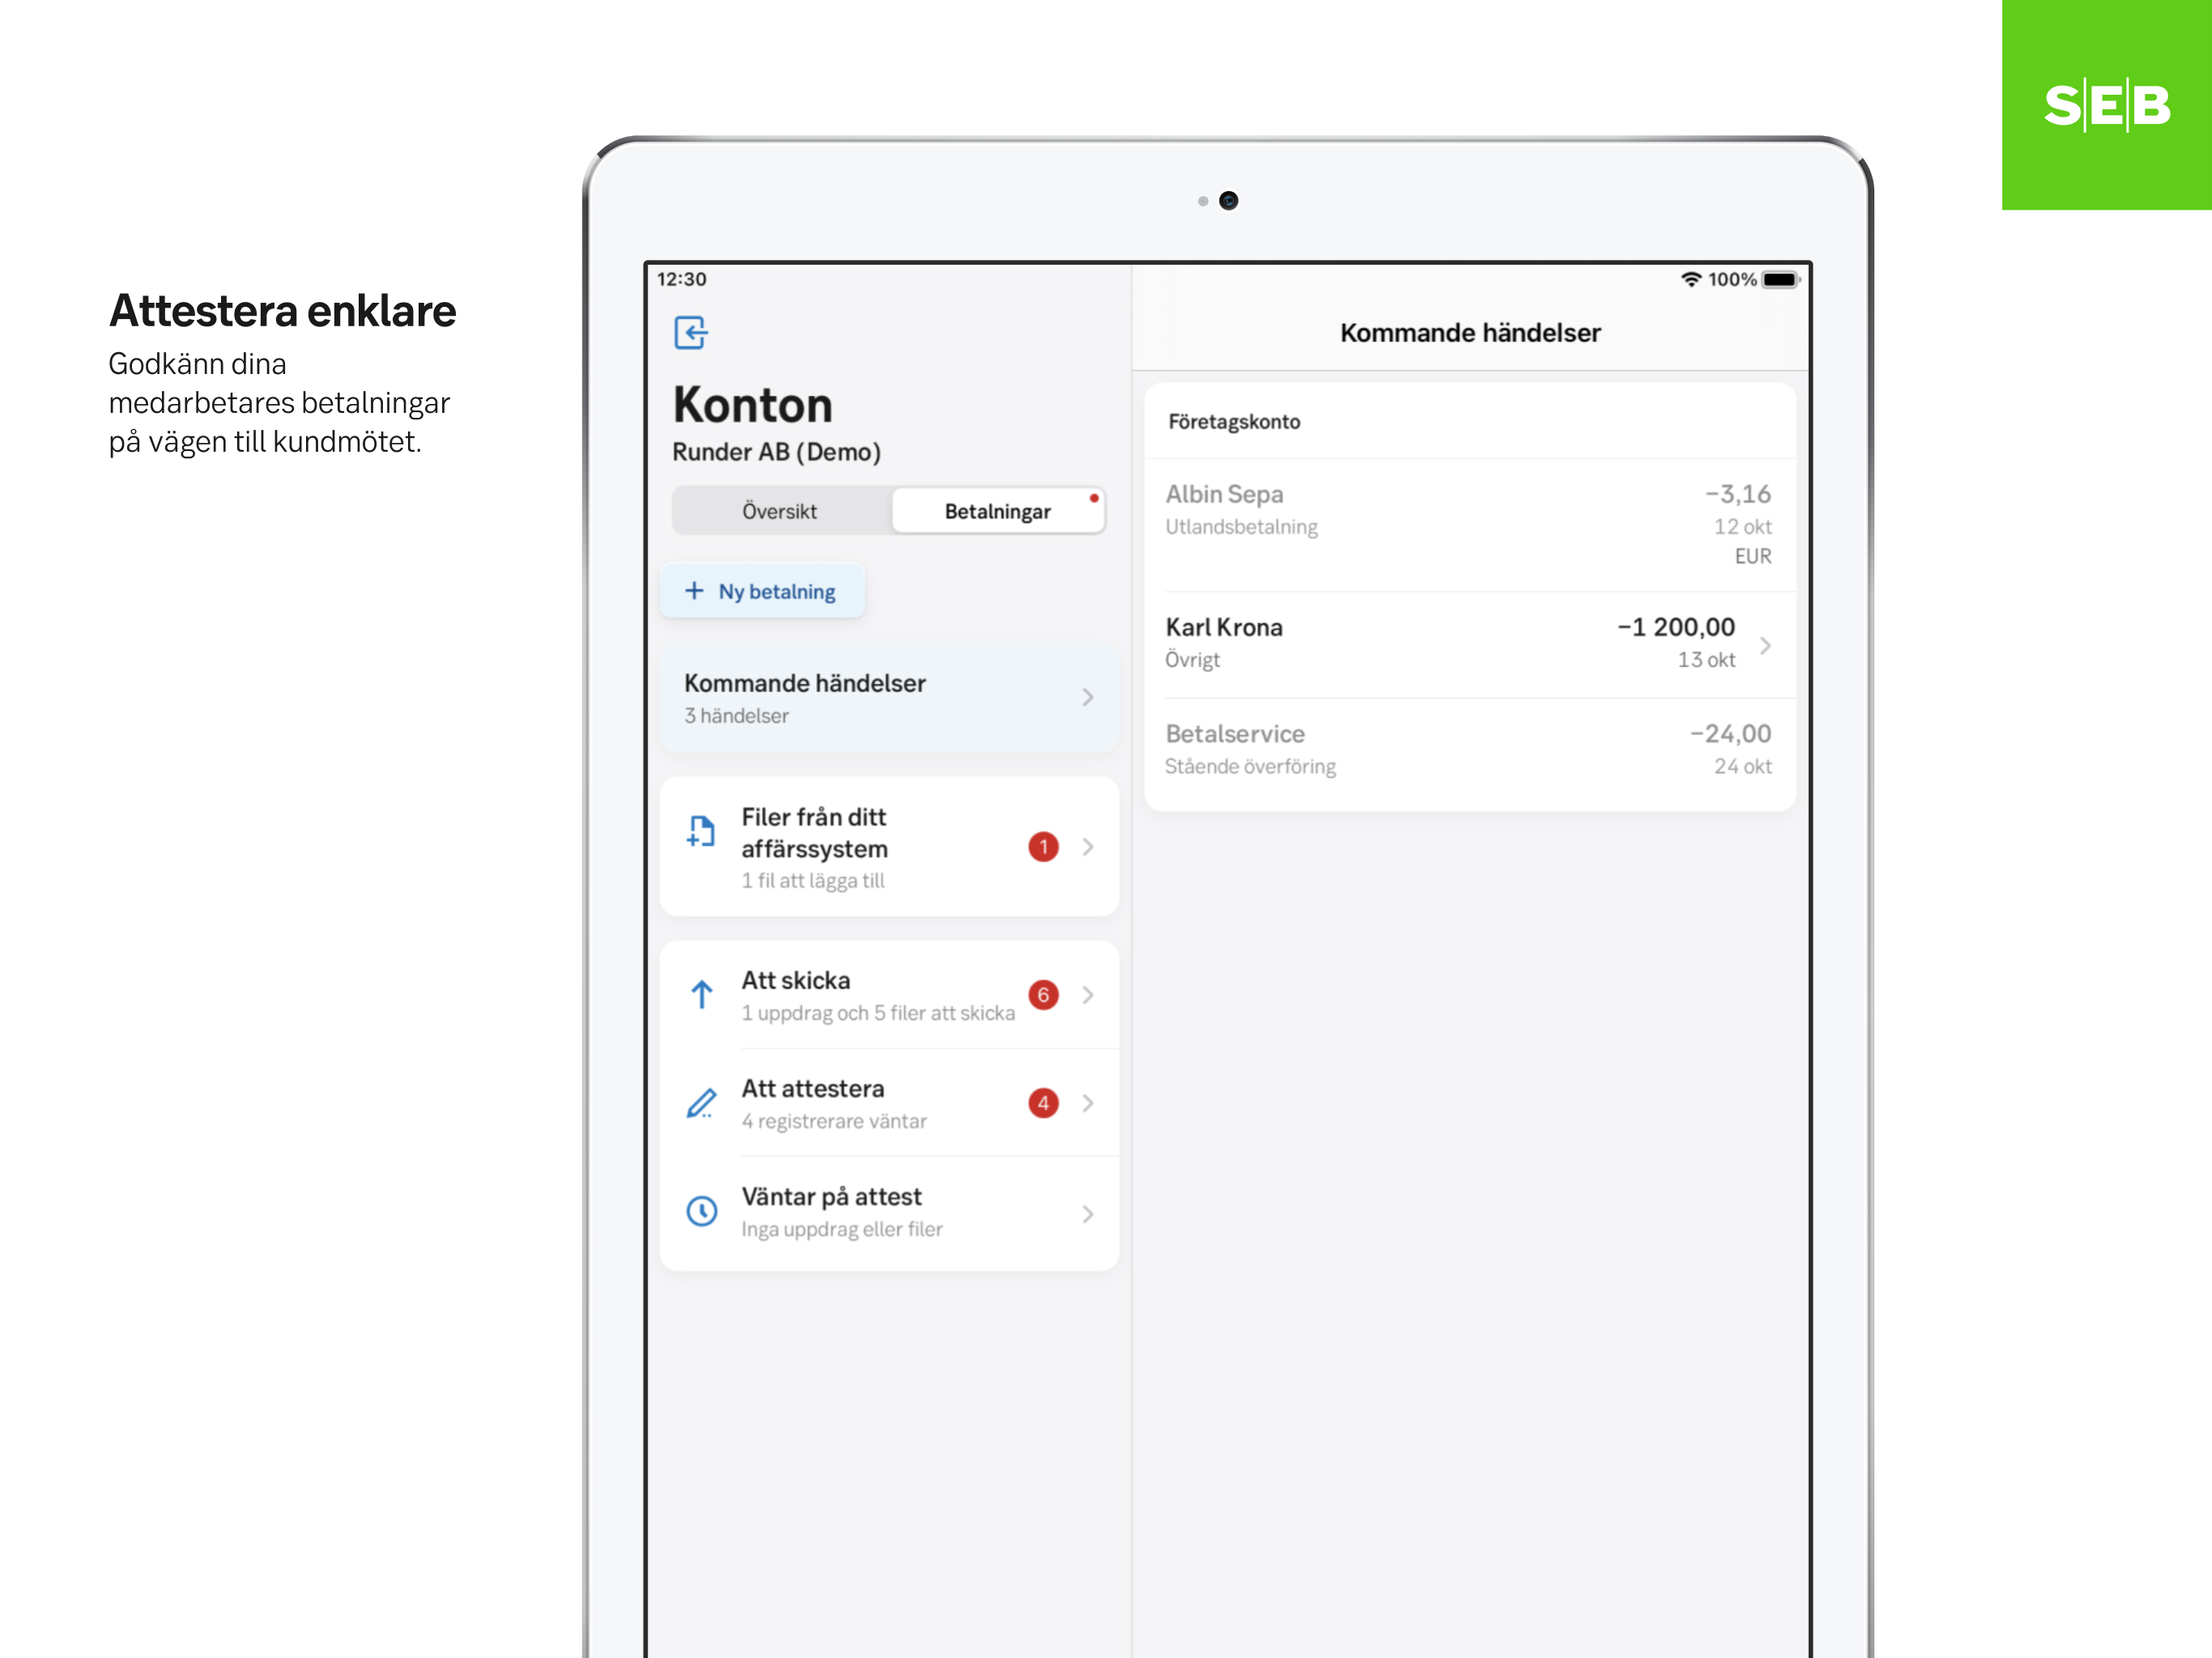This screenshot has width=2212, height=1658.
Task: Click the red badge showing 4
Action: pos(1043,1103)
